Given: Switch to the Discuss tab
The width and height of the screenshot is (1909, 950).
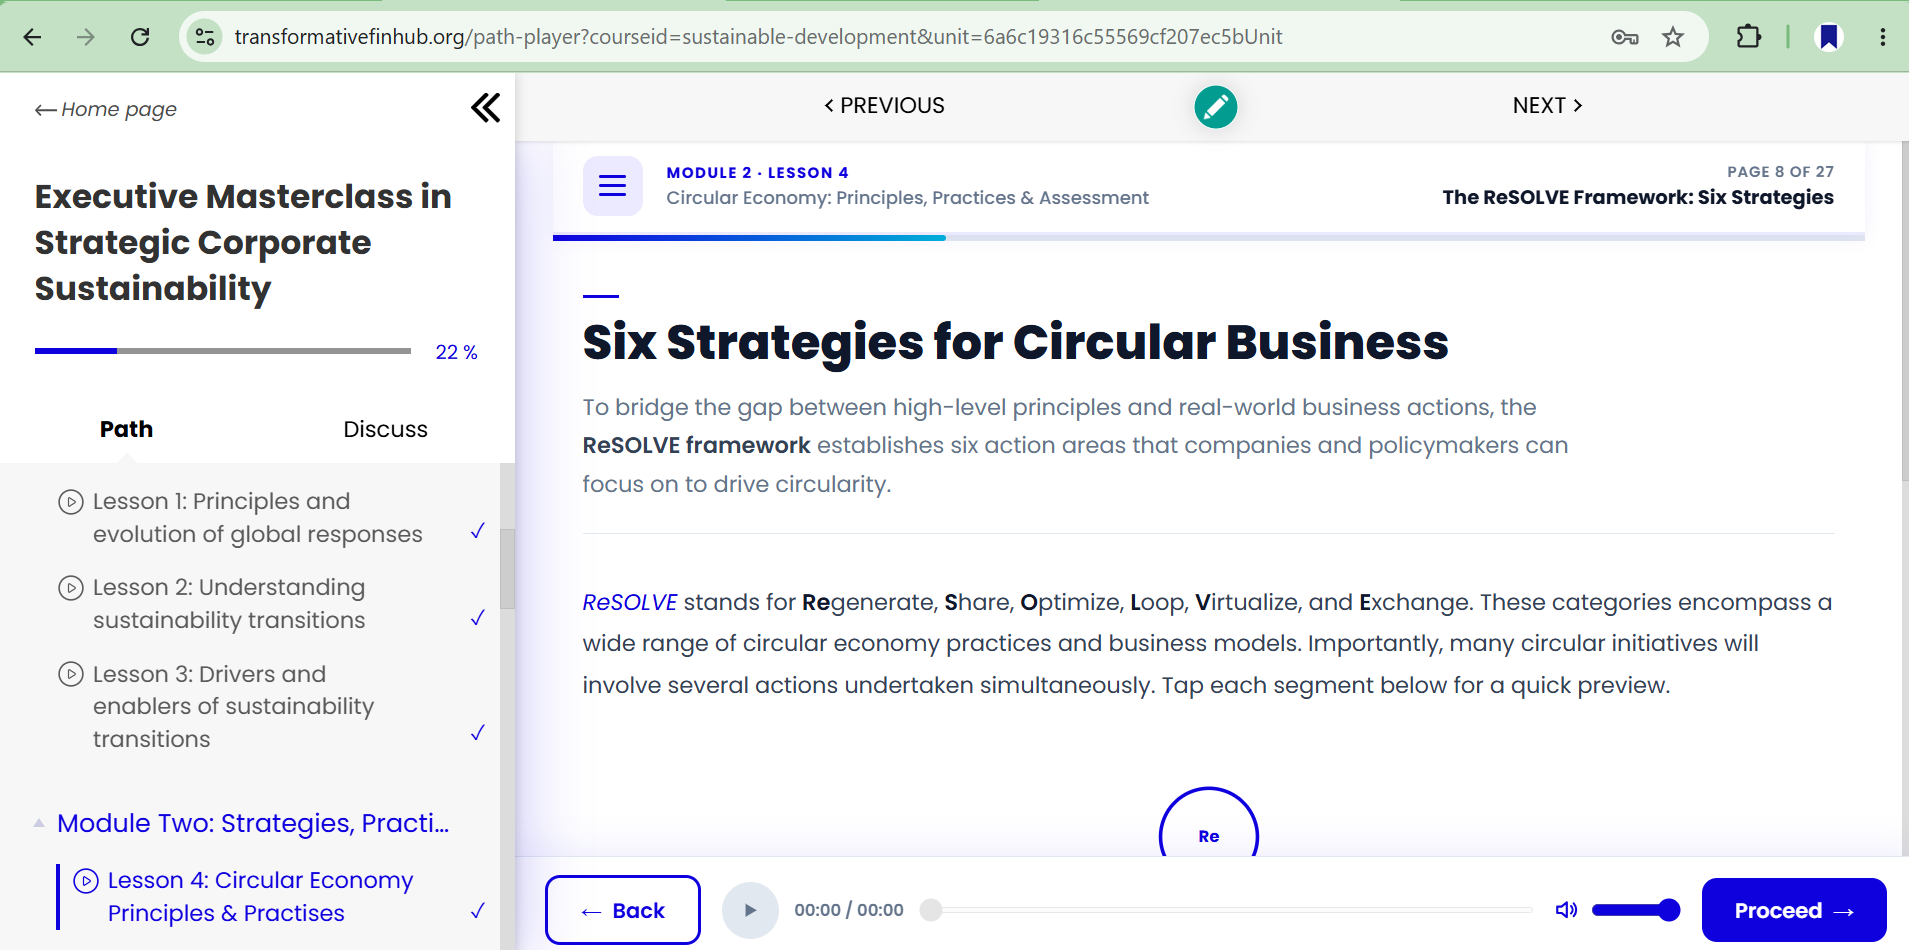Looking at the screenshot, I should 385,429.
